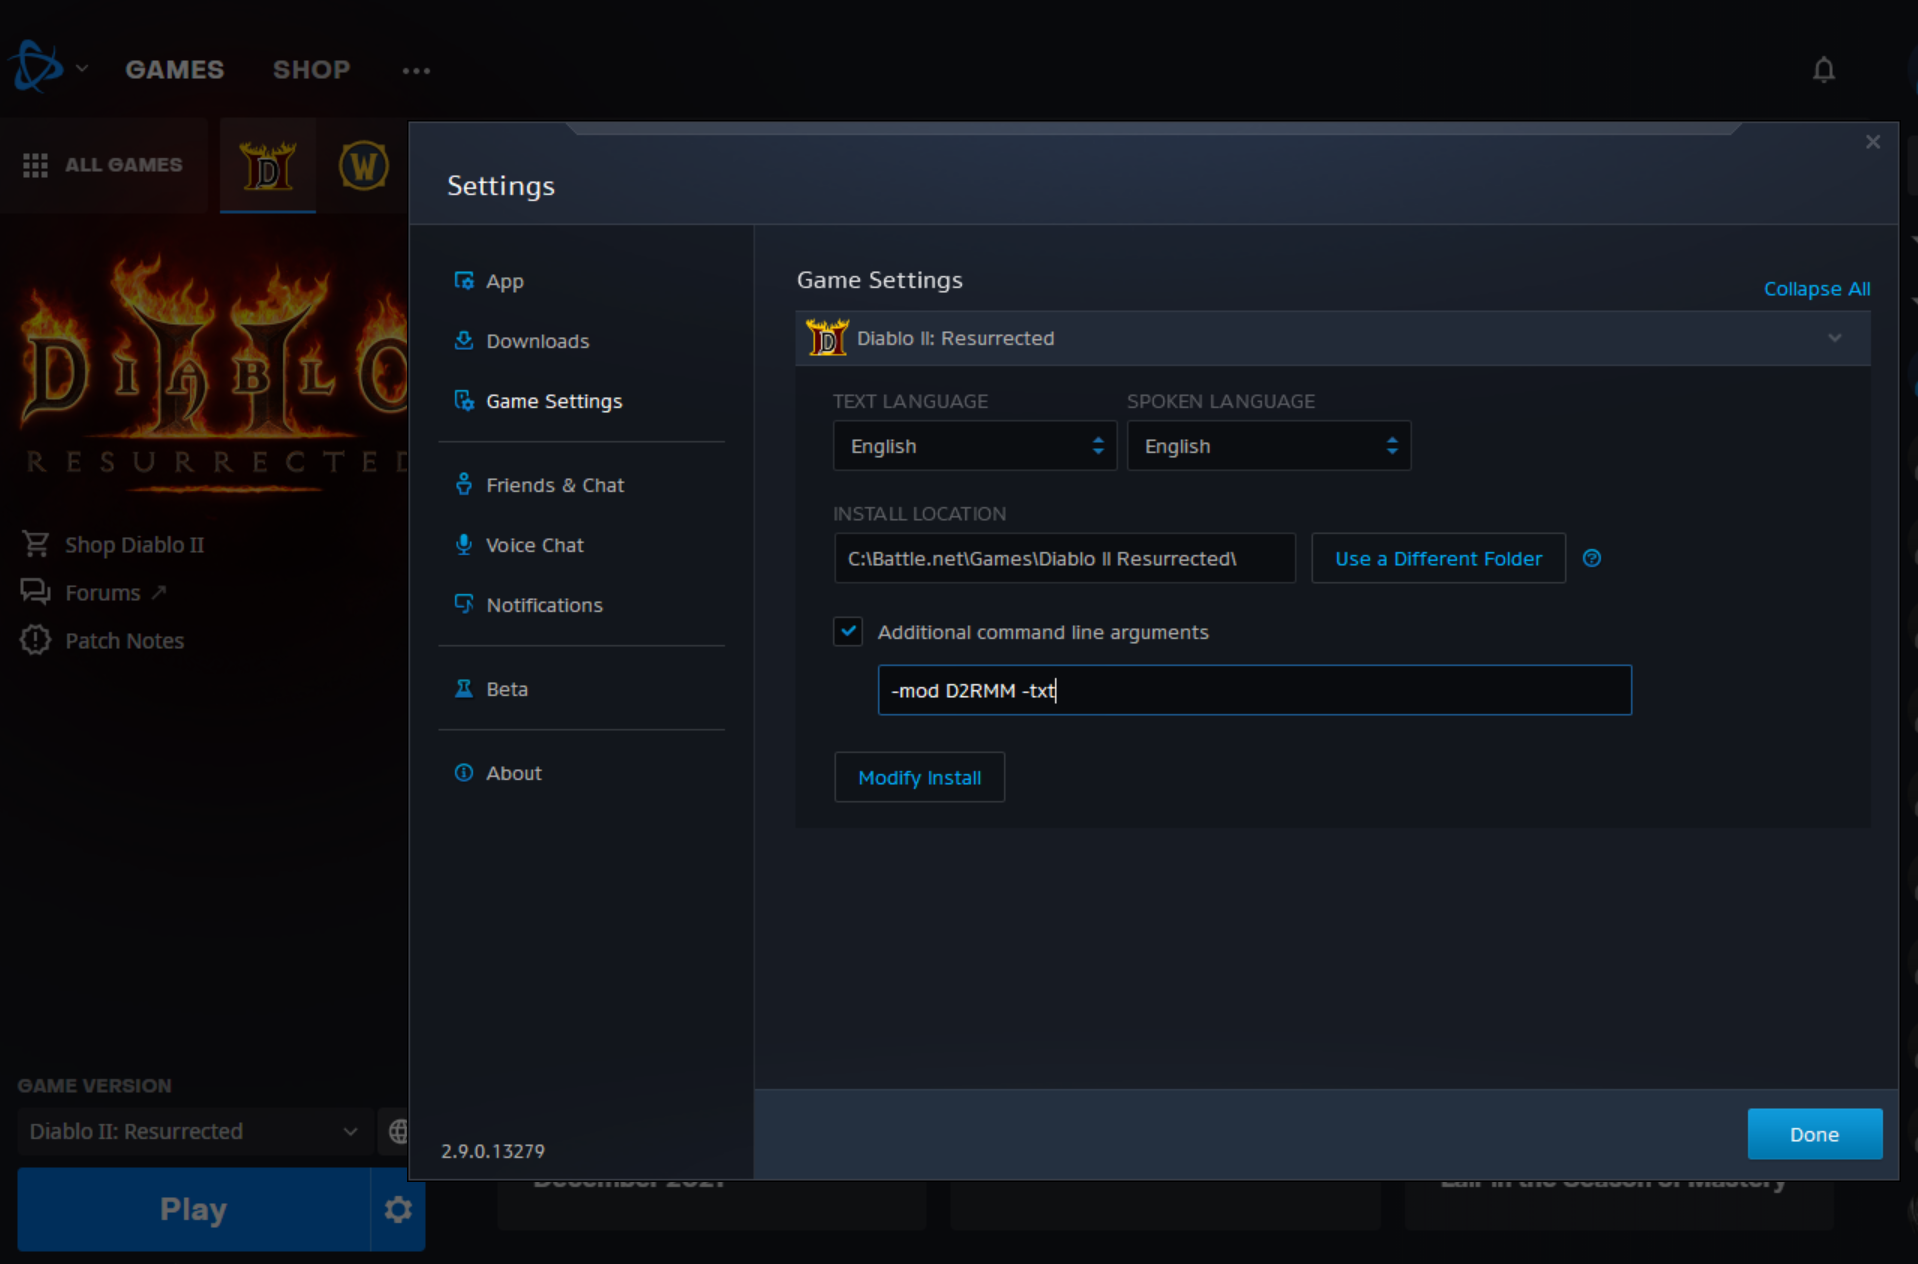Click the region globe icon
This screenshot has height=1264, width=1918.
coord(398,1131)
